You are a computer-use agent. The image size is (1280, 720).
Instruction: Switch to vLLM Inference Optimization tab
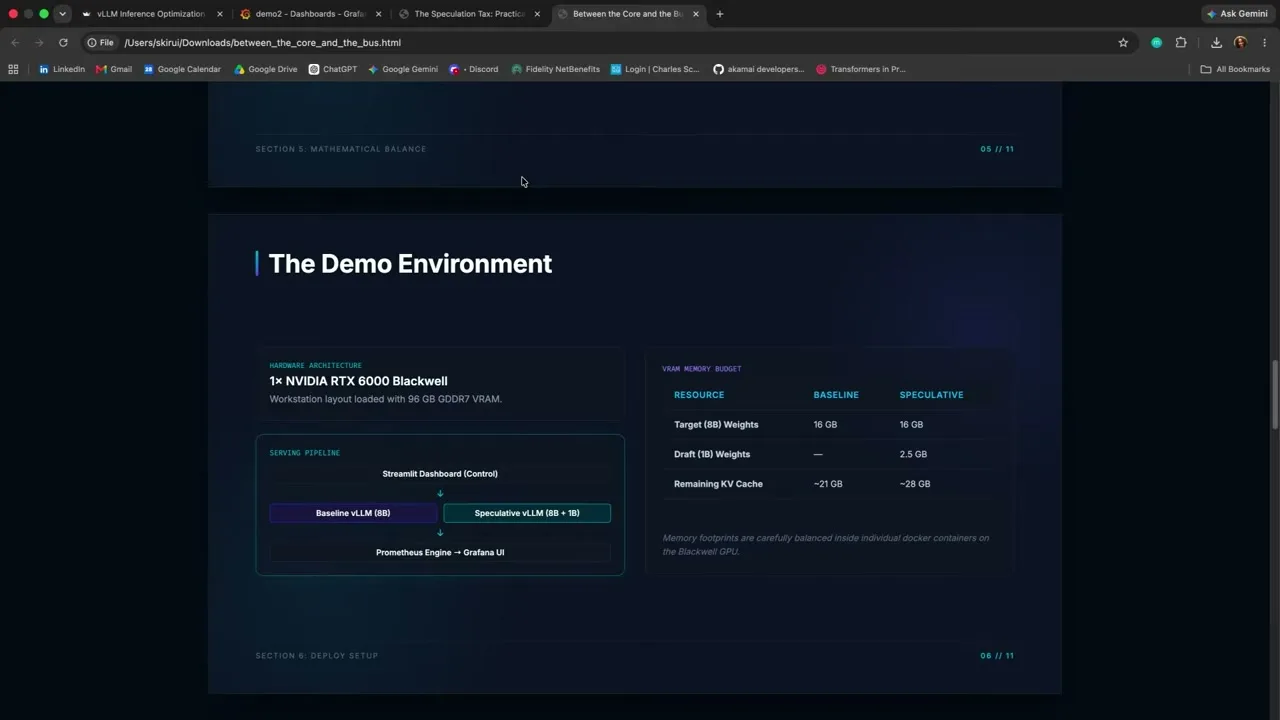150,14
